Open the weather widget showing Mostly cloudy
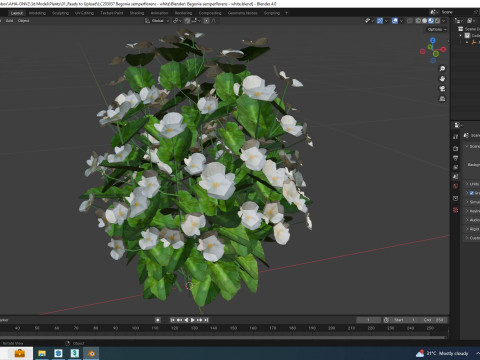 coord(442,353)
